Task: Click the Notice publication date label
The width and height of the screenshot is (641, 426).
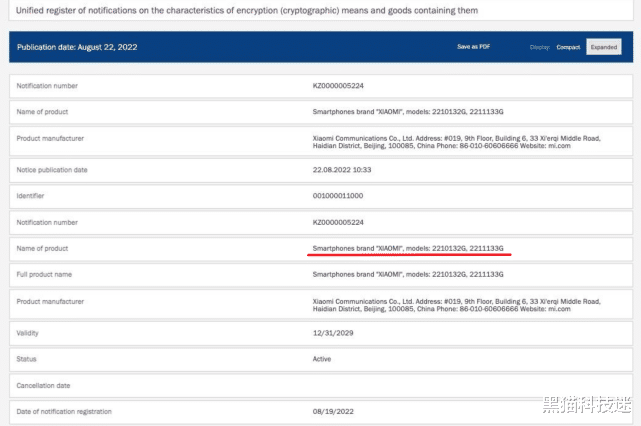Action: (x=52, y=170)
